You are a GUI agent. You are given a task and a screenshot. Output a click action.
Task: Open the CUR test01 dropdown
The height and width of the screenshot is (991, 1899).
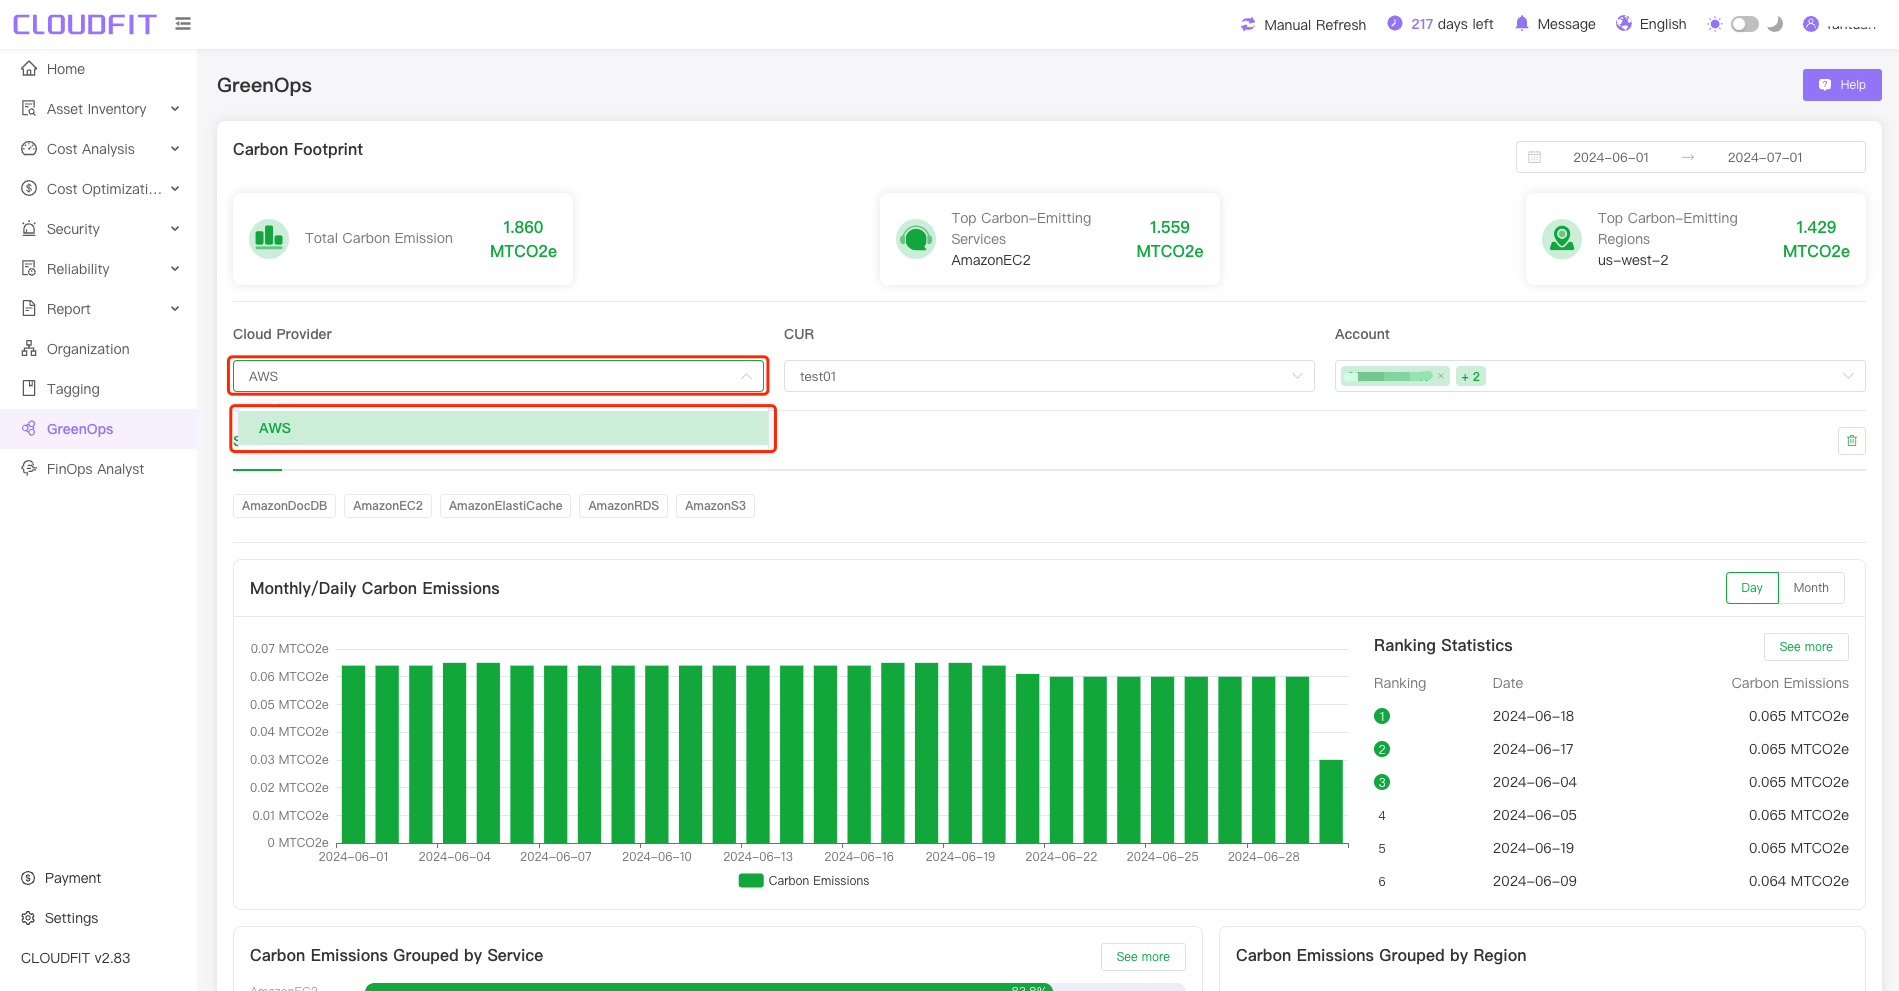[1049, 376]
